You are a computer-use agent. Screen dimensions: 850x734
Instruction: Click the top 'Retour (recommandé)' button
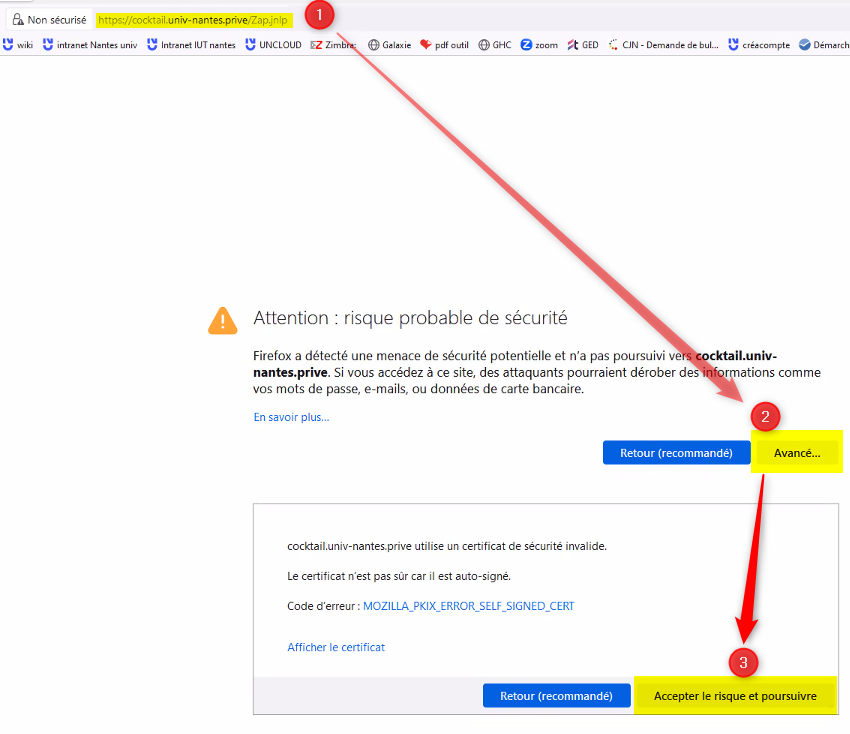click(x=676, y=452)
